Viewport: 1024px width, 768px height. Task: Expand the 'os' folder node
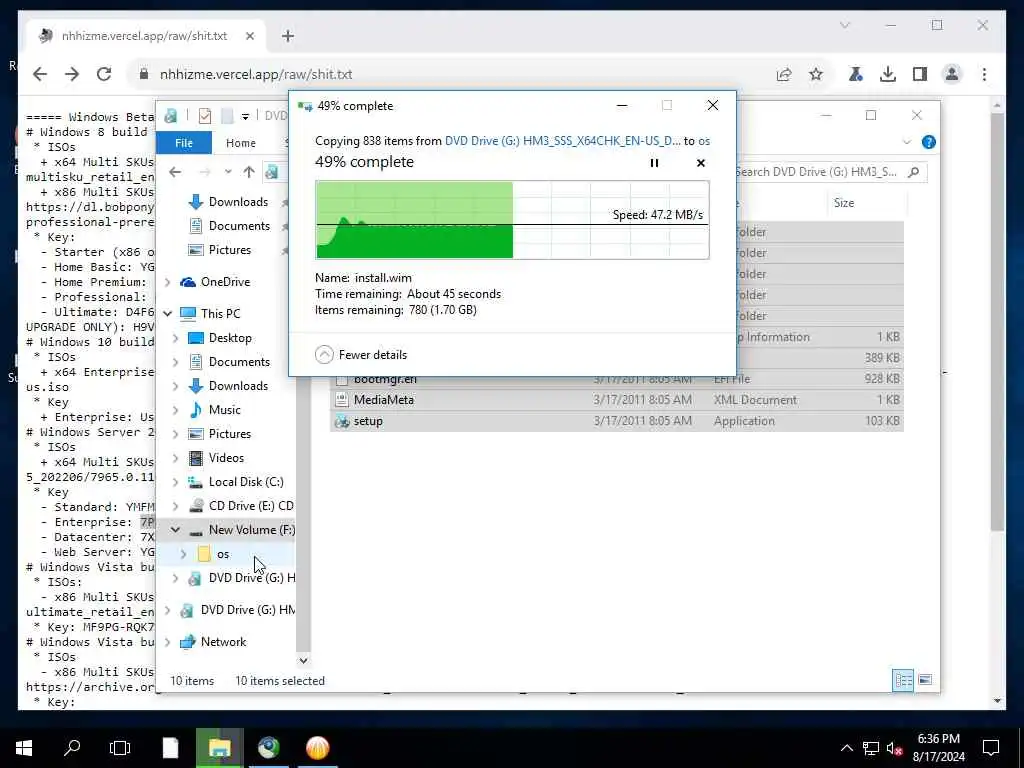[184, 554]
